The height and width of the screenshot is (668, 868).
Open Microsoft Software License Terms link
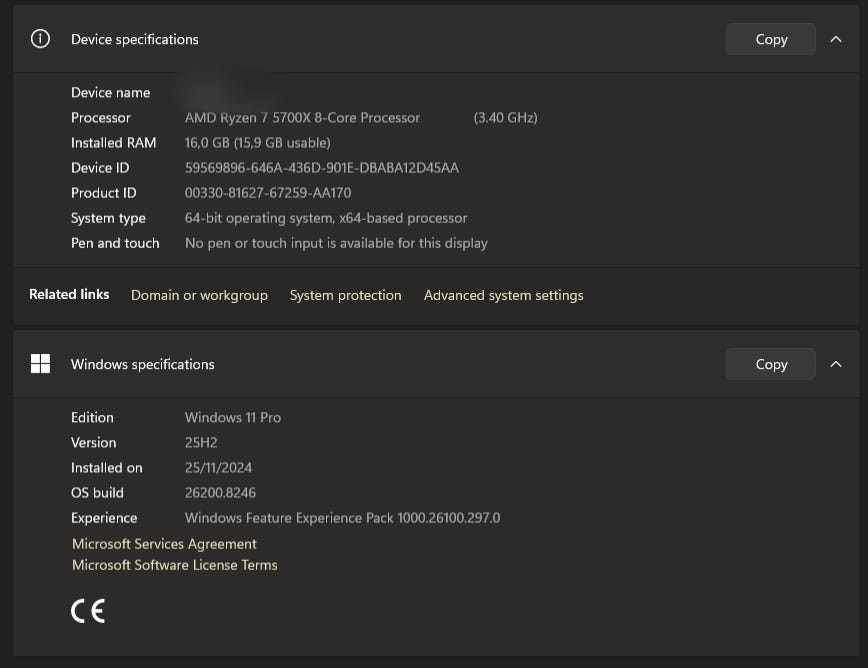pyautogui.click(x=175, y=565)
